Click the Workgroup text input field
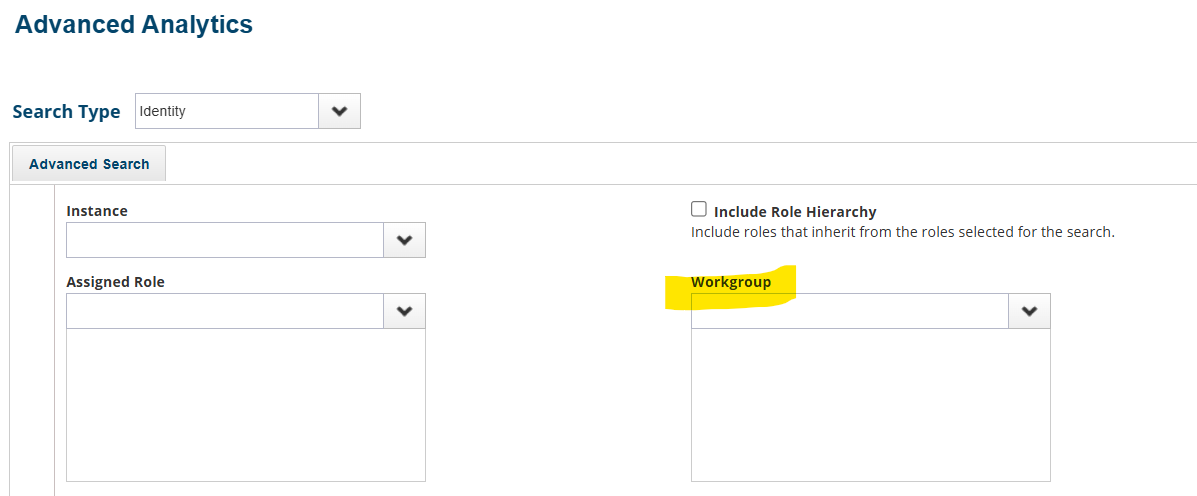This screenshot has height=496, width=1197. coord(850,311)
